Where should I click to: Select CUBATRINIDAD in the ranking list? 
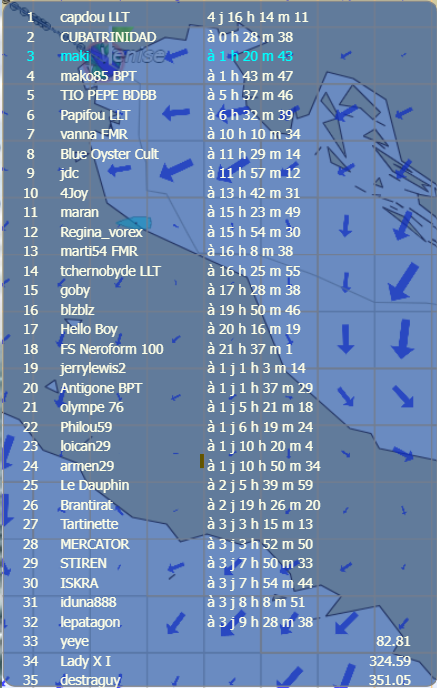(x=108, y=37)
